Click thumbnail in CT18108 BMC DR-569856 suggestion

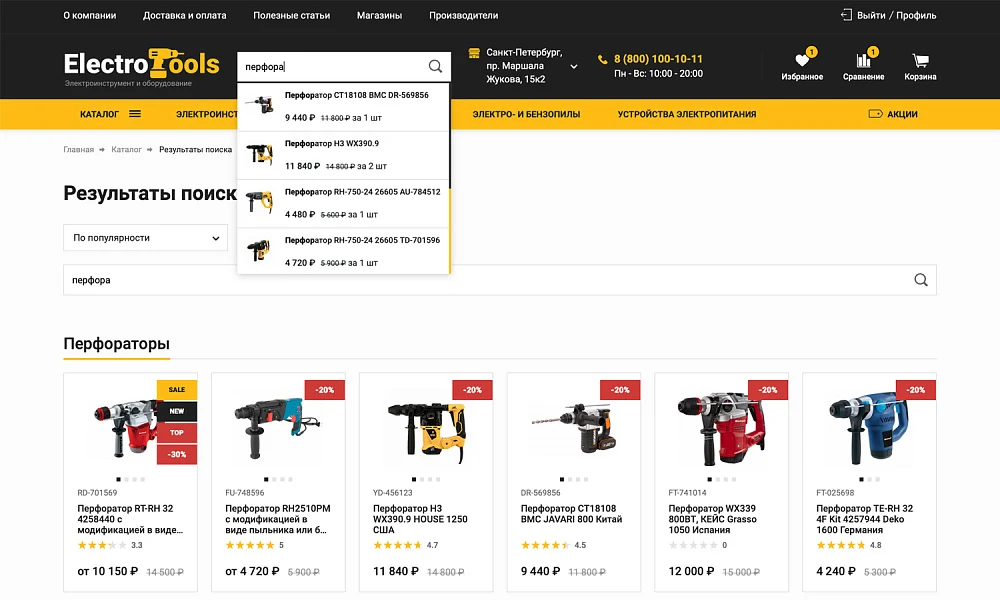260,105
